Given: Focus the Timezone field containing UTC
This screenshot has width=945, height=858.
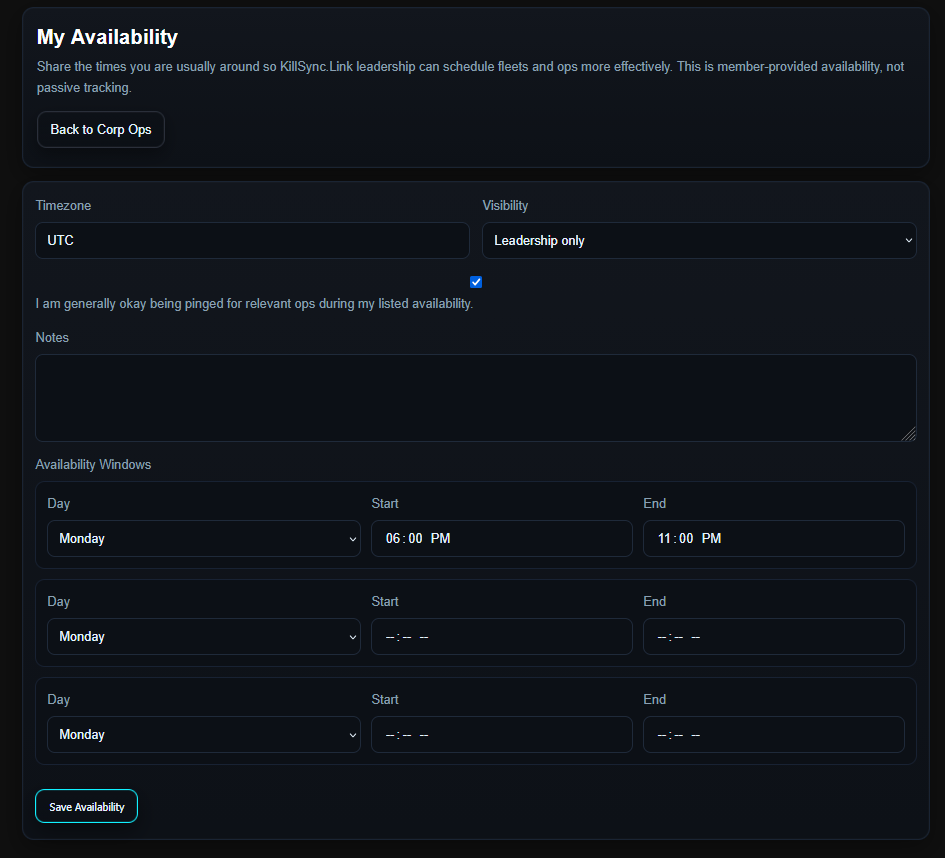Looking at the screenshot, I should (252, 241).
